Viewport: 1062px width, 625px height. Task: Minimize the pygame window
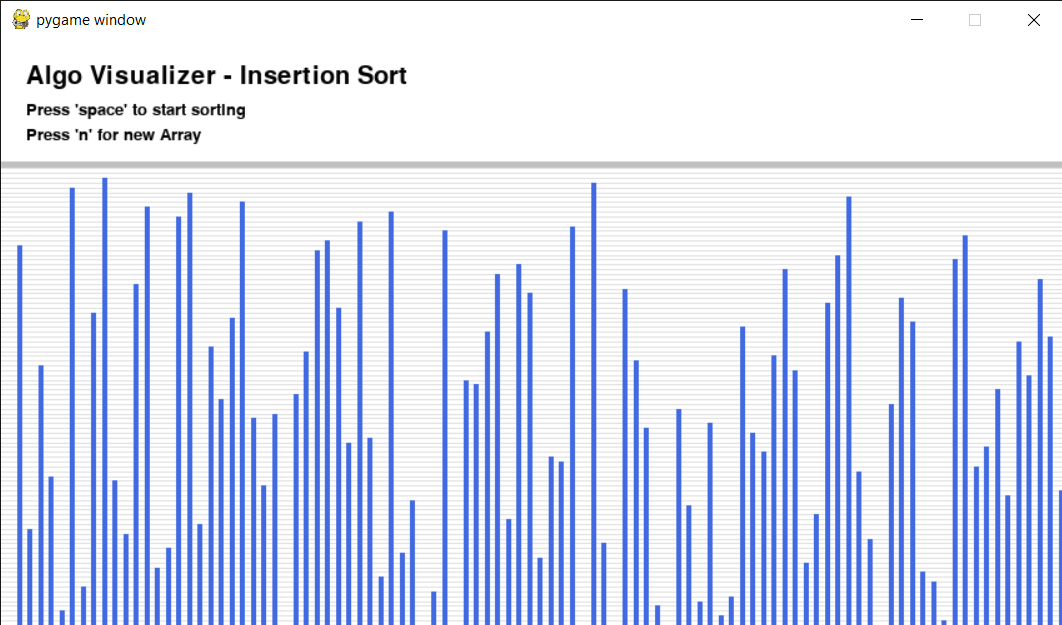point(916,20)
